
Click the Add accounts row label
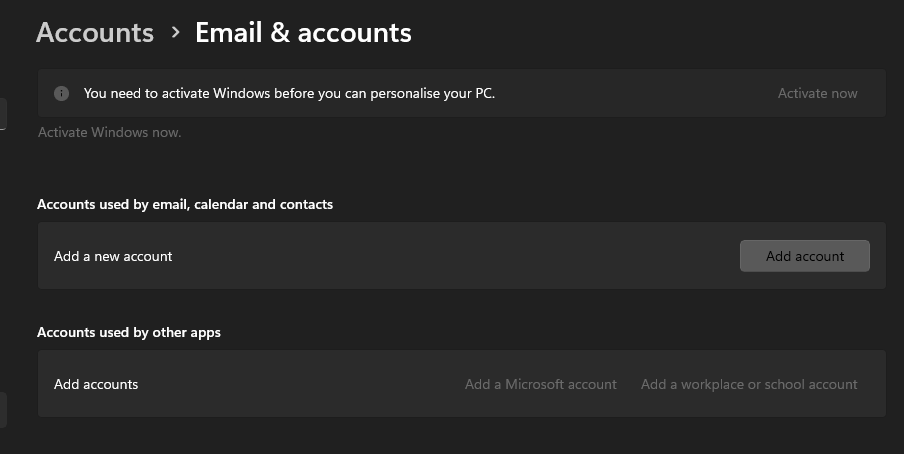tap(96, 384)
